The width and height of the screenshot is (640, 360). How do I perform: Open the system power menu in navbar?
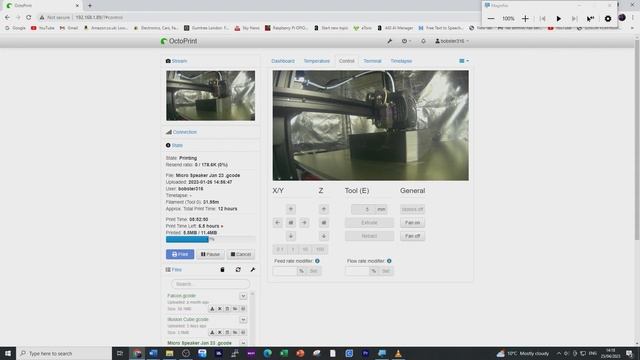click(406, 41)
